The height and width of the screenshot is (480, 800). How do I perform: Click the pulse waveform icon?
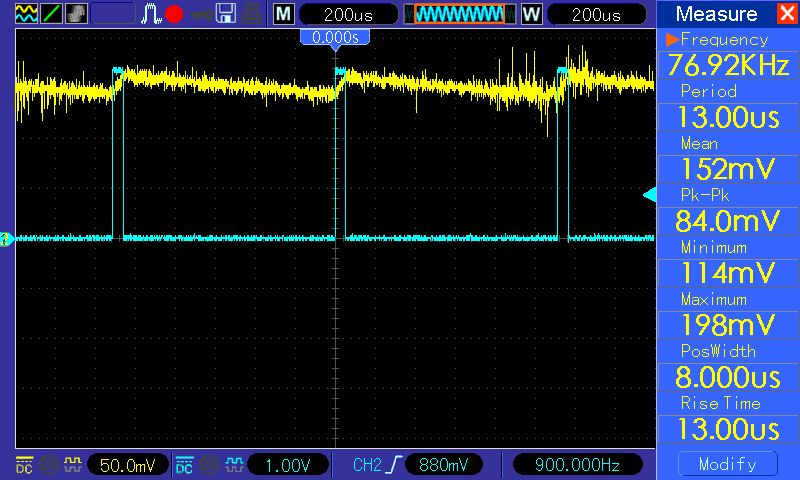pyautogui.click(x=152, y=14)
